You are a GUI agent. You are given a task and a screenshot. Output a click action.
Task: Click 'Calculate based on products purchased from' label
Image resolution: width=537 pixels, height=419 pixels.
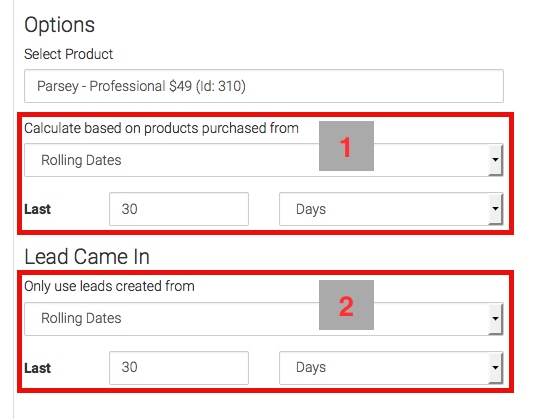tap(161, 128)
